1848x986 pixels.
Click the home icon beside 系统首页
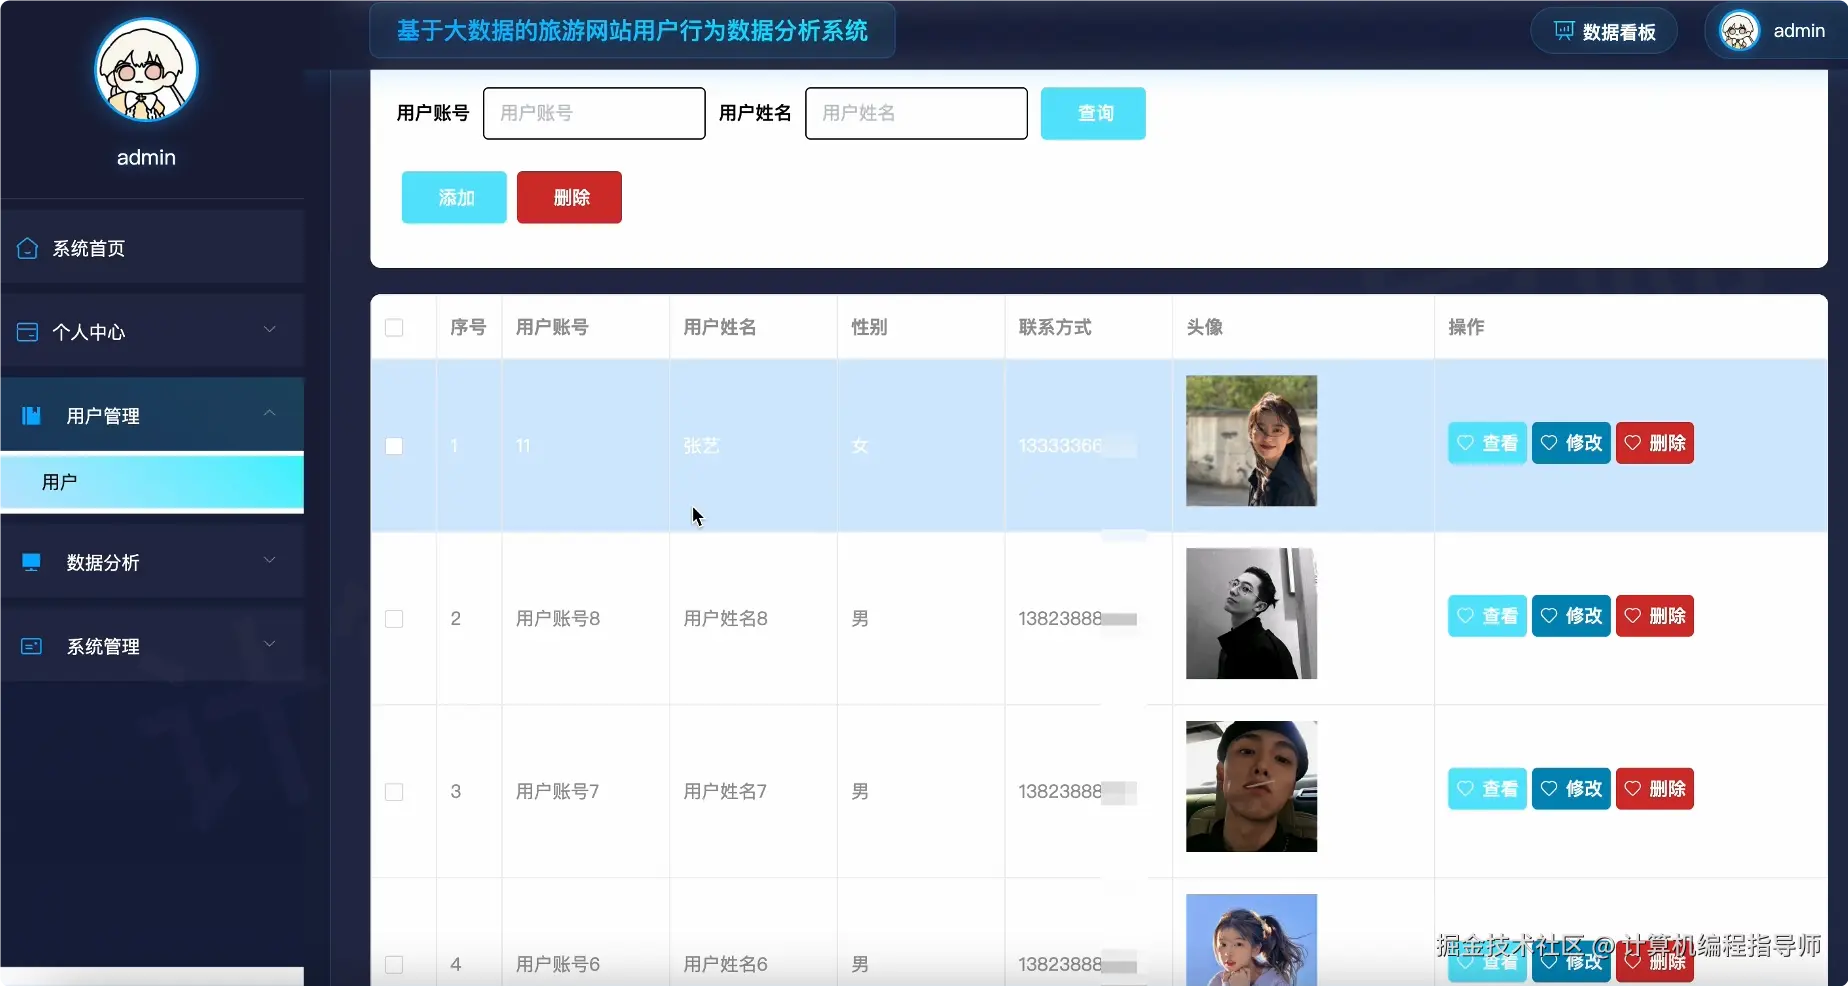[27, 248]
